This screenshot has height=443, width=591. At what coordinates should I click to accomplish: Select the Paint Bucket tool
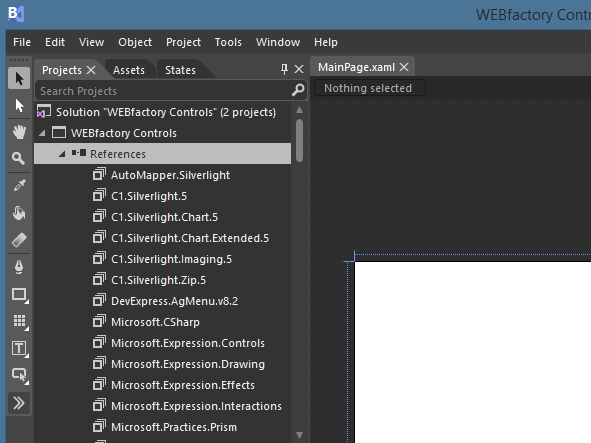click(x=19, y=213)
